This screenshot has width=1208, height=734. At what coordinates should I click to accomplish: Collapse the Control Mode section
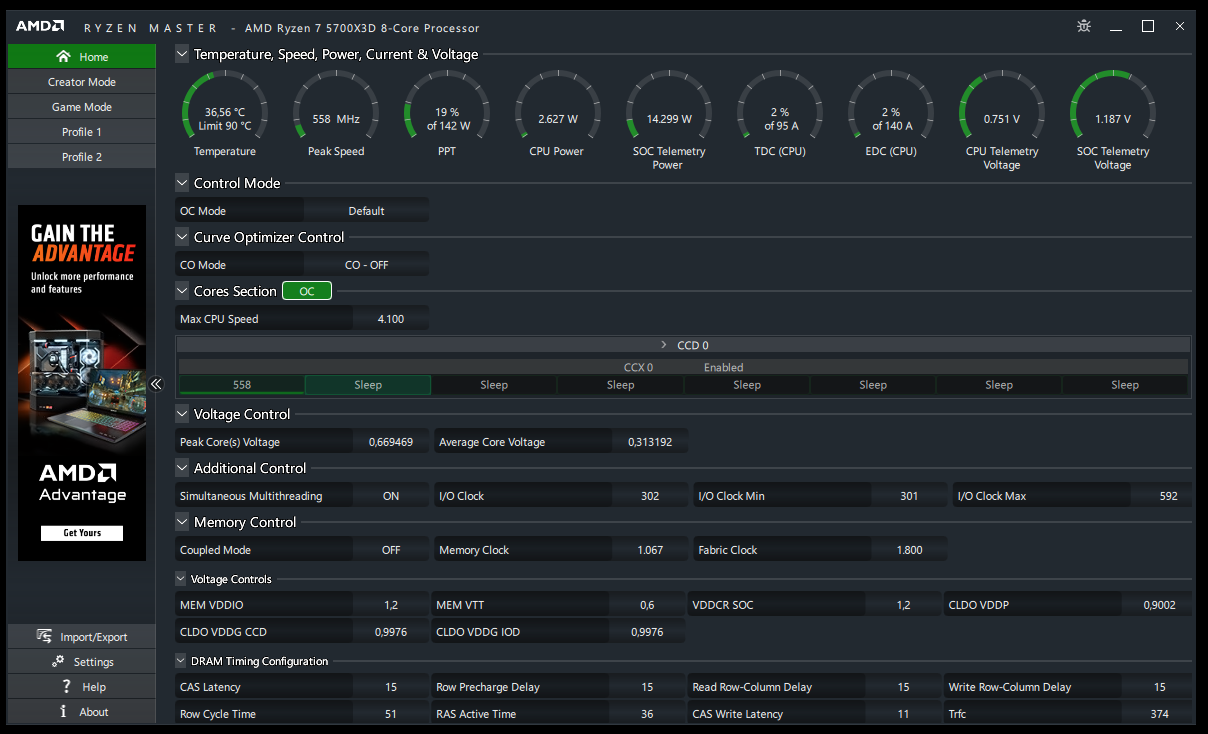click(182, 183)
